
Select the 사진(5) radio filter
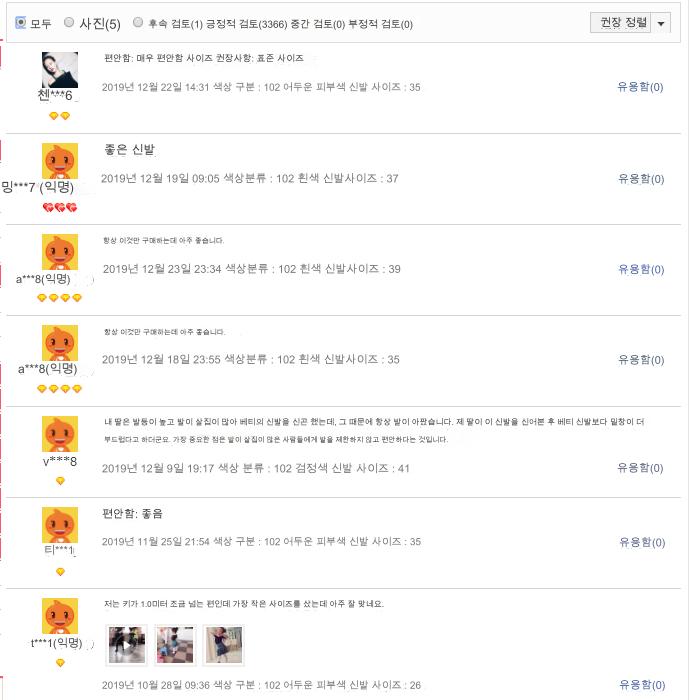69,22
